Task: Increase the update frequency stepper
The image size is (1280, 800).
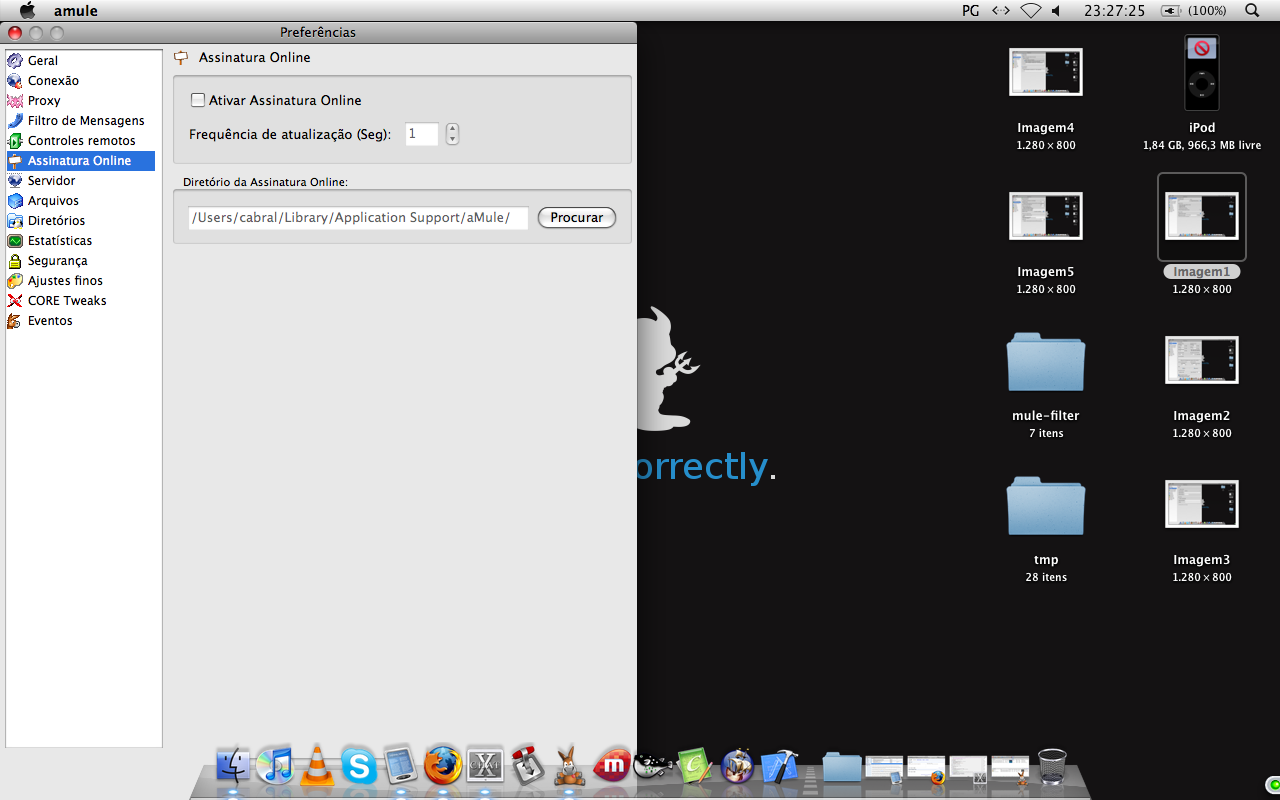Action: click(452, 128)
